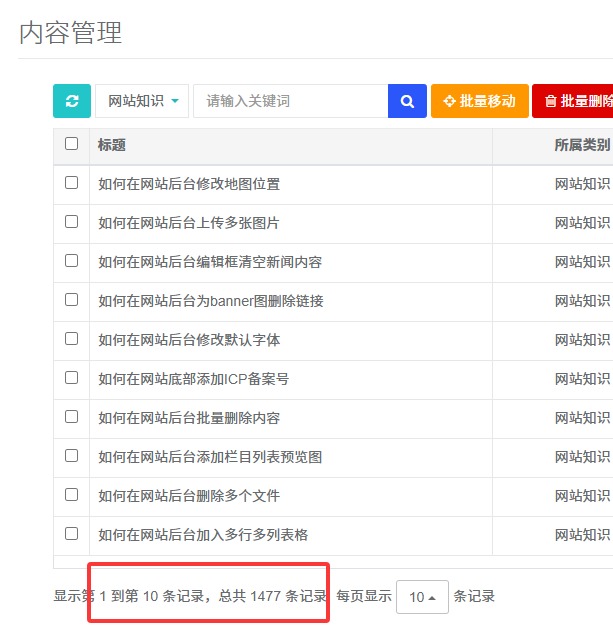Click the blue search magnifier button
The height and width of the screenshot is (630, 613).
407,101
